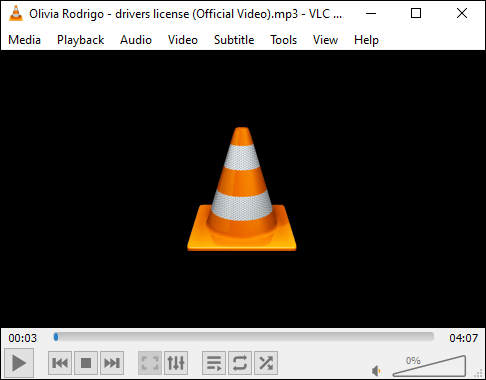486x380 pixels.
Task: Expand the Tools menu
Action: (x=283, y=40)
